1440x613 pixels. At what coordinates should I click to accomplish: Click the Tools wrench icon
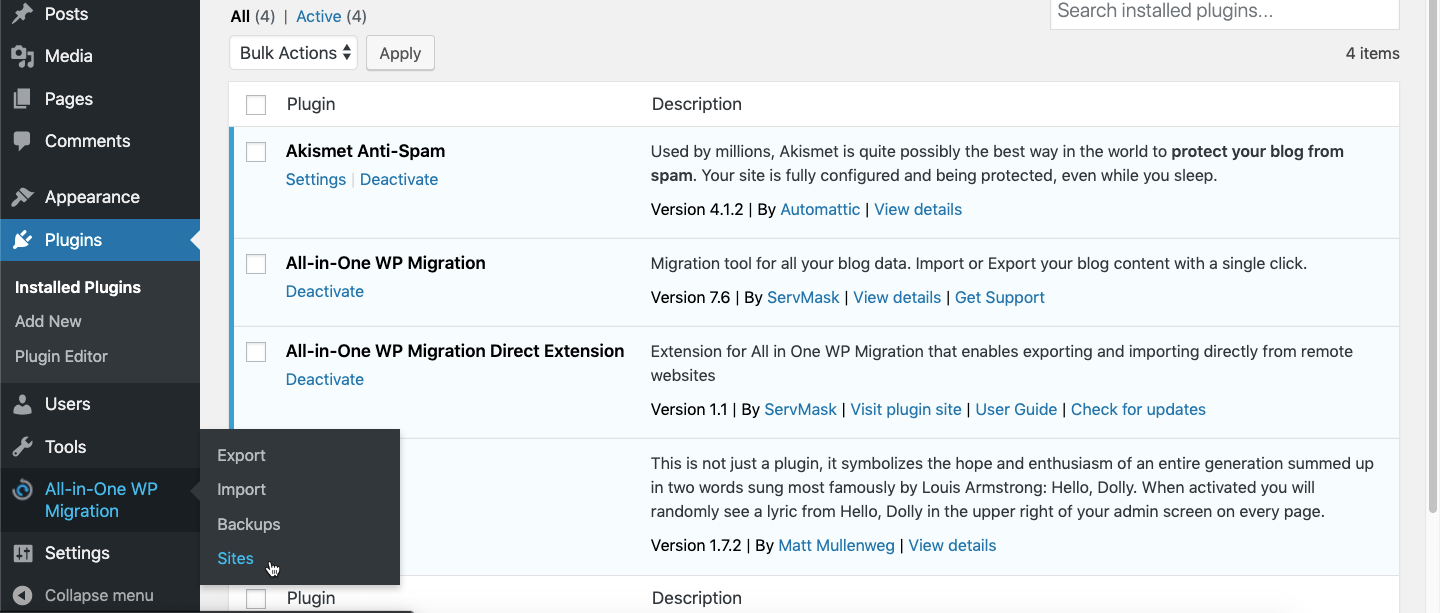point(22,447)
